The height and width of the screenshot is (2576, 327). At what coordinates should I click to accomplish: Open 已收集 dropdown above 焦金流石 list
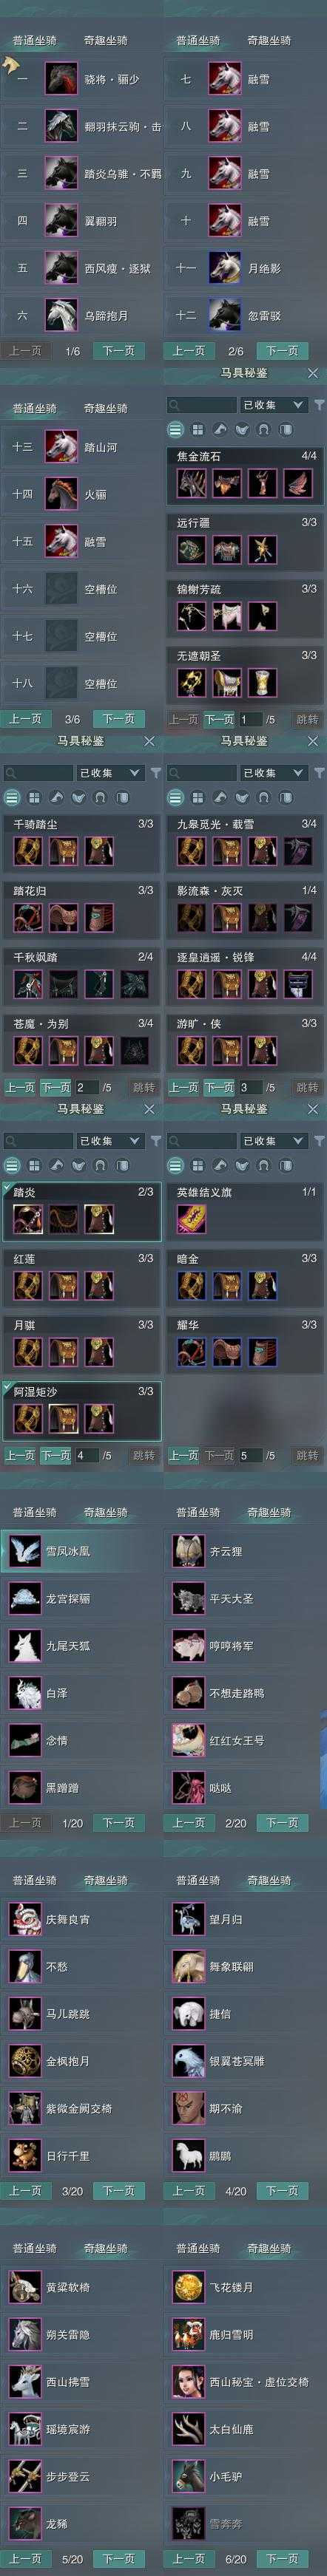click(x=272, y=405)
